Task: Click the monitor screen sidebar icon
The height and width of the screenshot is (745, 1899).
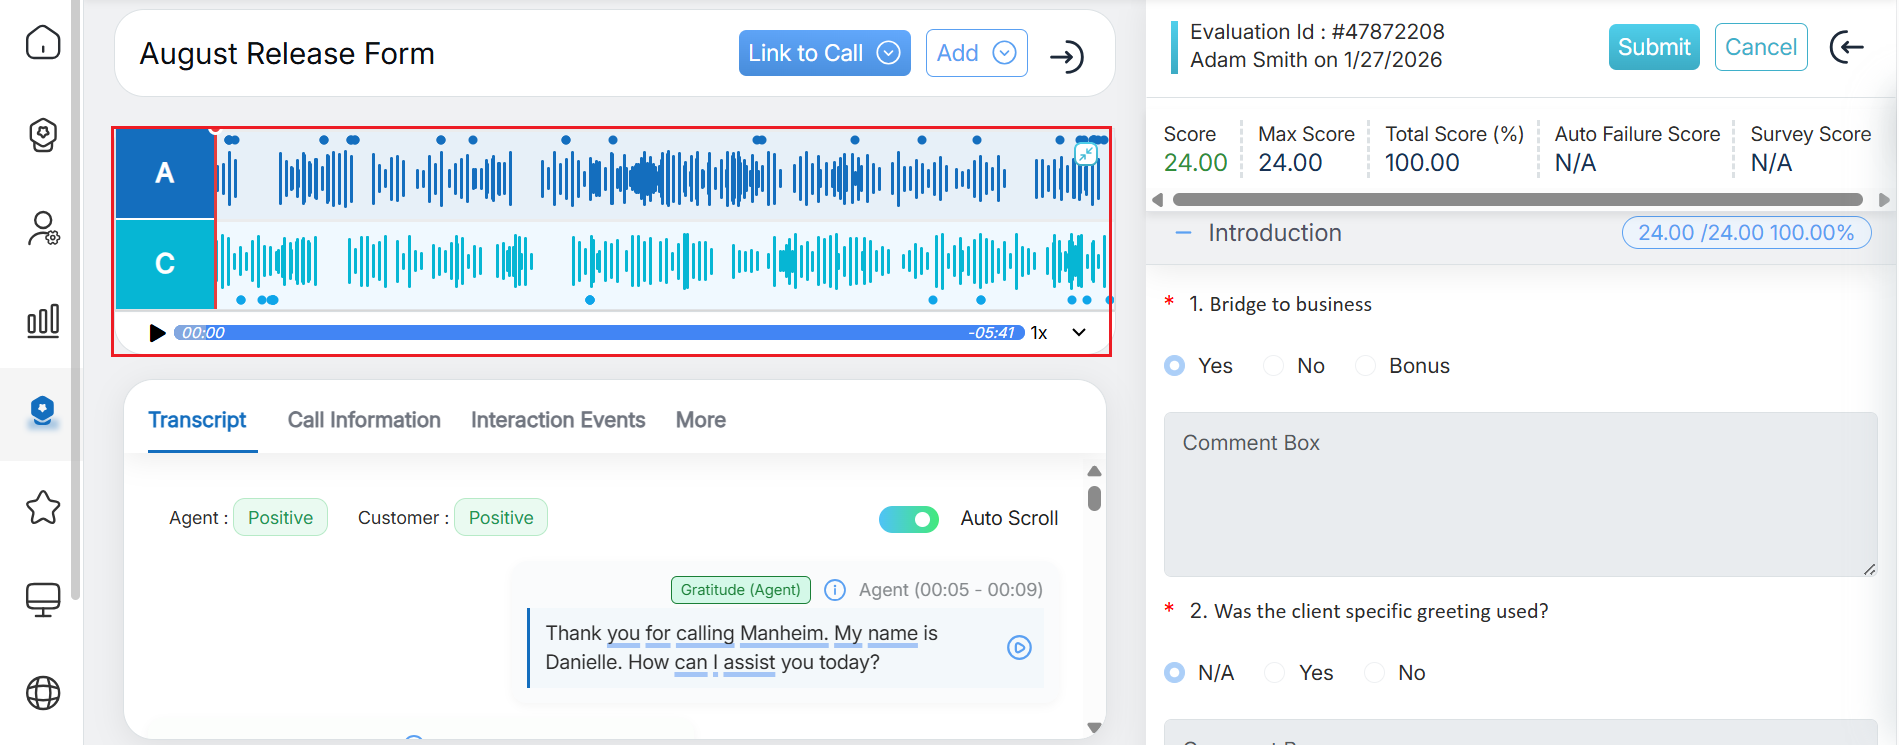Action: pos(43,600)
